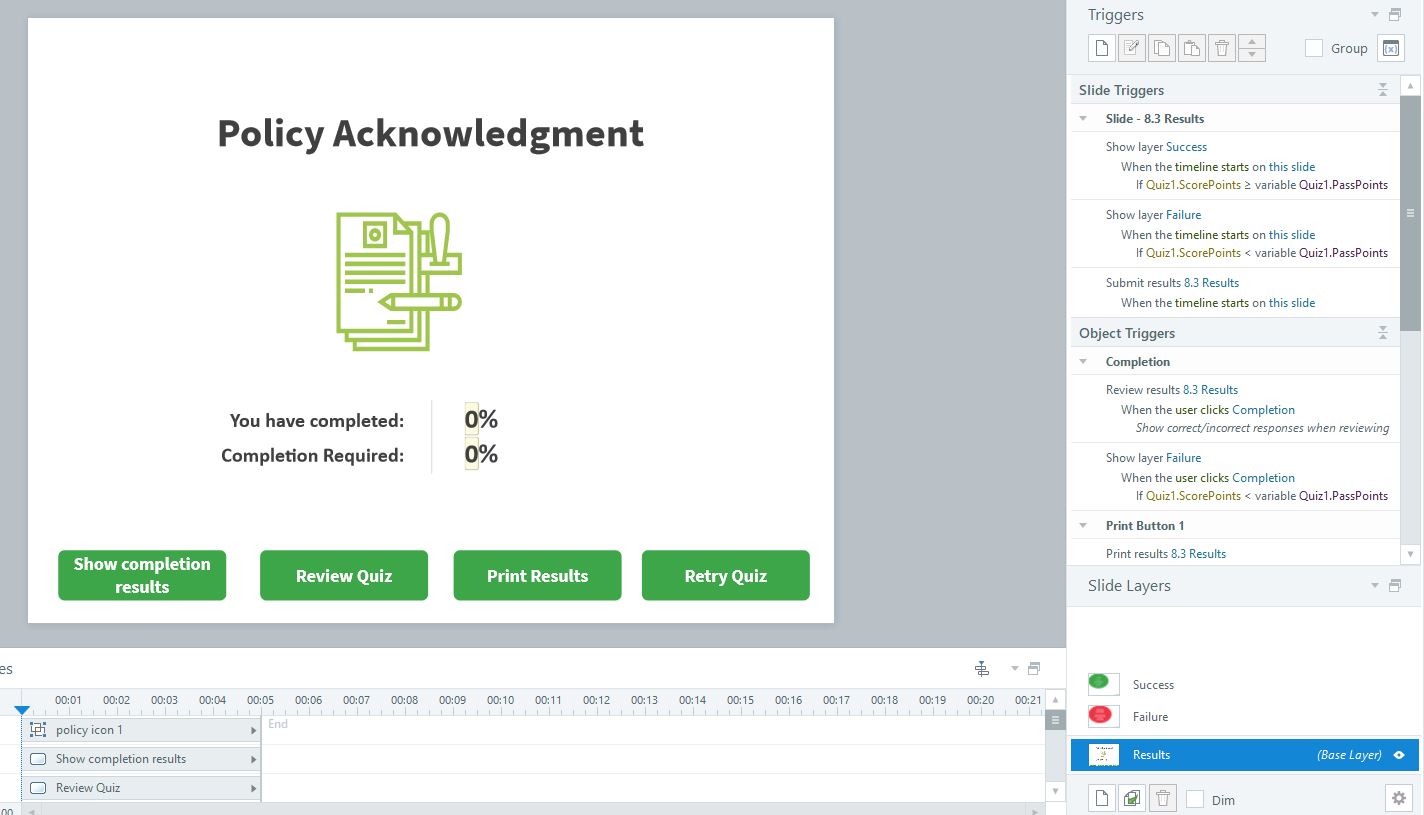The image size is (1424, 815).
Task: Select the Policy Acknowledgment title text
Action: [431, 134]
